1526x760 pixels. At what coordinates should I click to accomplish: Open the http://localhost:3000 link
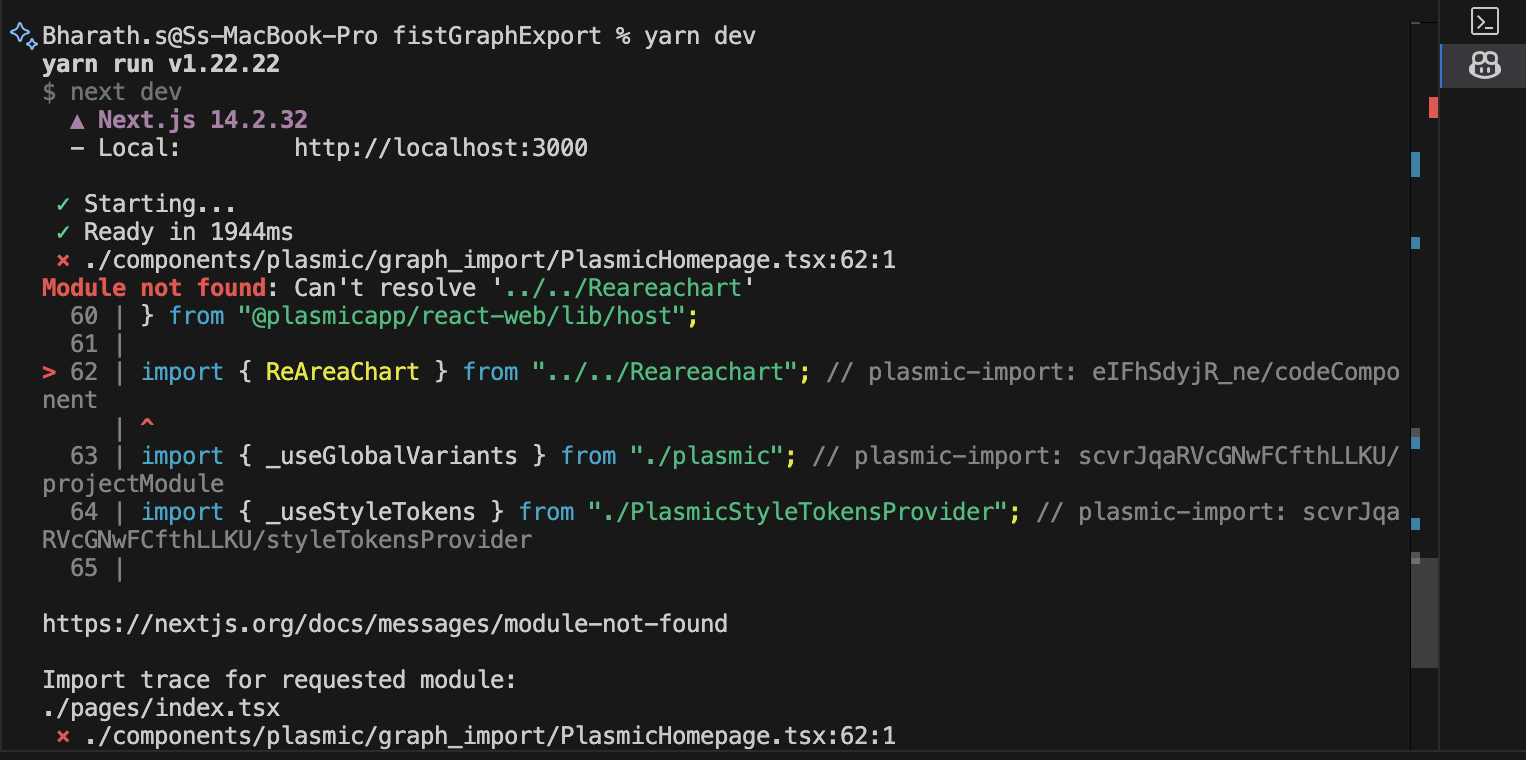click(x=440, y=148)
